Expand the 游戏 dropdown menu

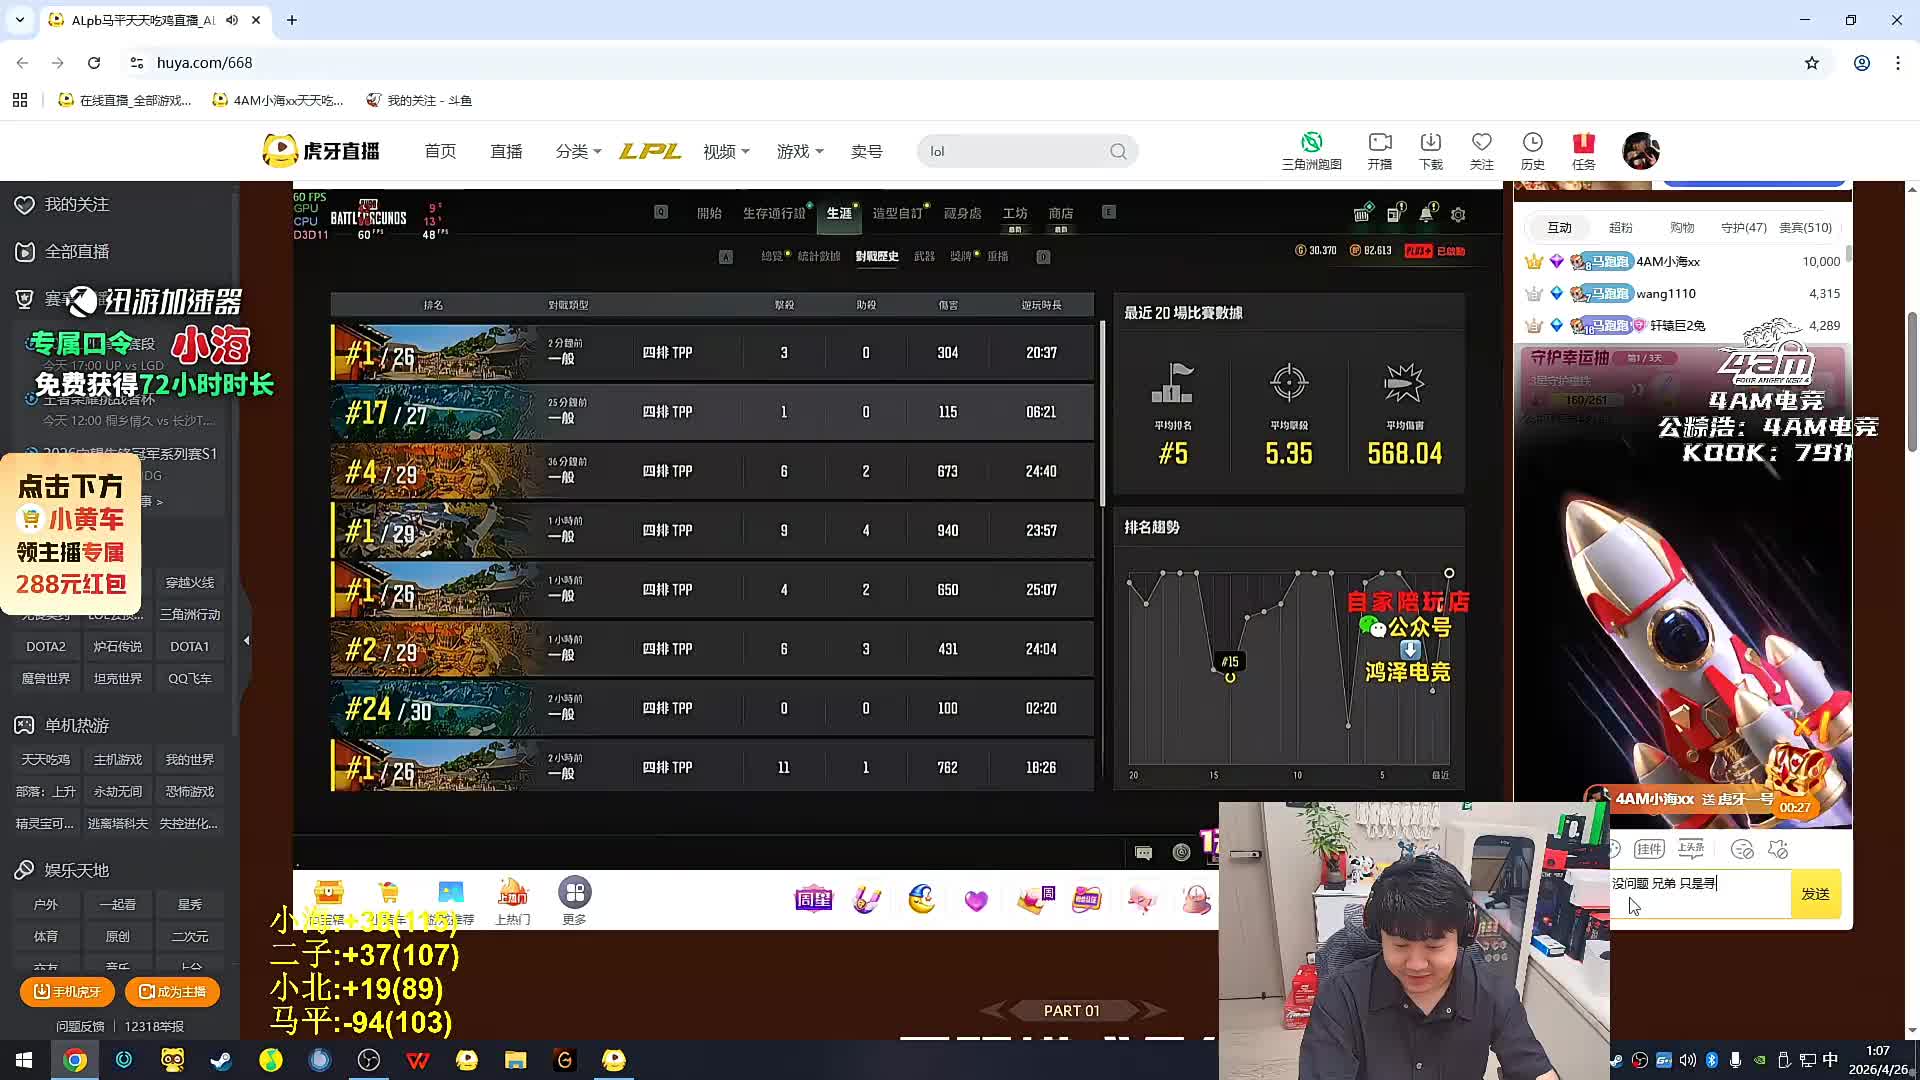[x=800, y=151]
